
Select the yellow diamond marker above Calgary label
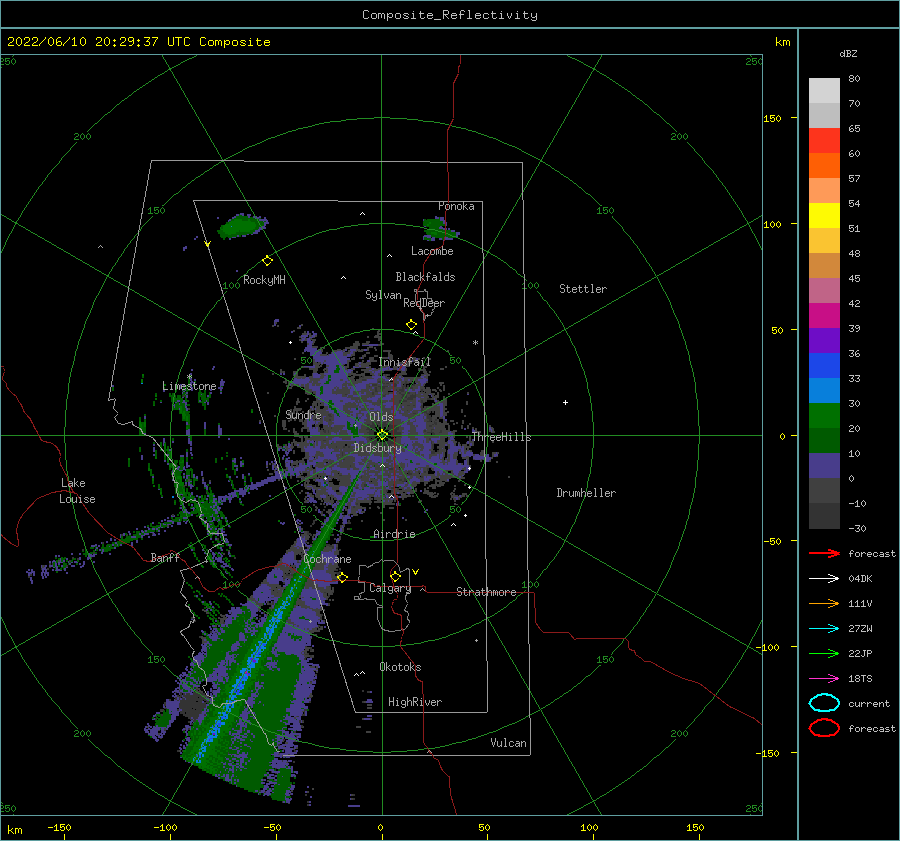coord(395,576)
